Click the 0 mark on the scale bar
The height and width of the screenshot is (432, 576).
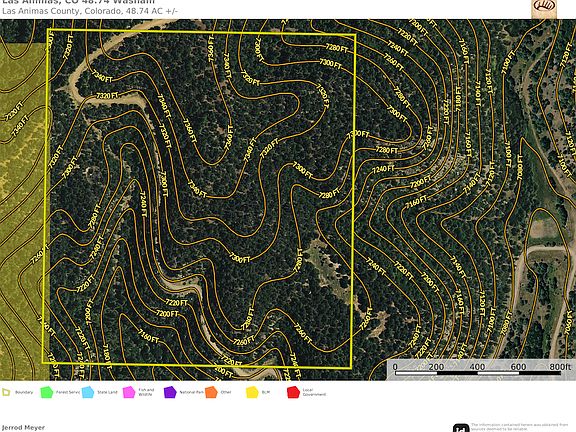pyautogui.click(x=395, y=367)
